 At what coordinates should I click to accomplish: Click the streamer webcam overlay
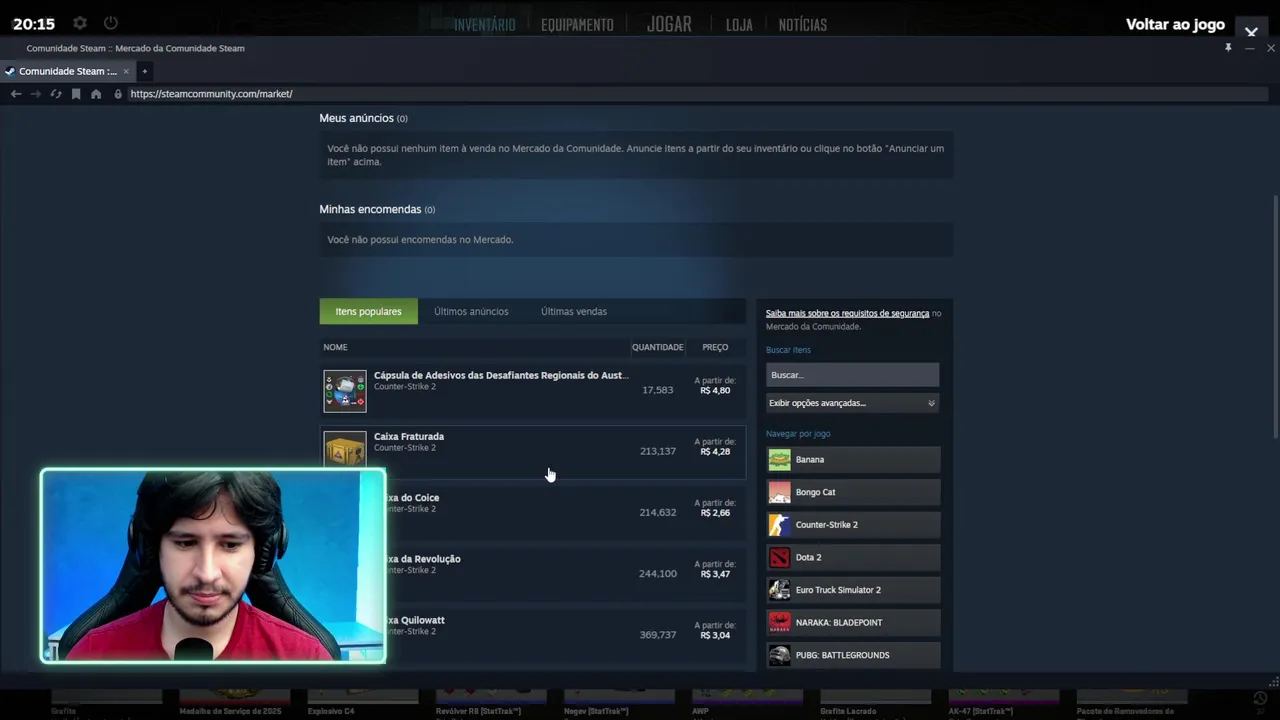click(x=213, y=566)
